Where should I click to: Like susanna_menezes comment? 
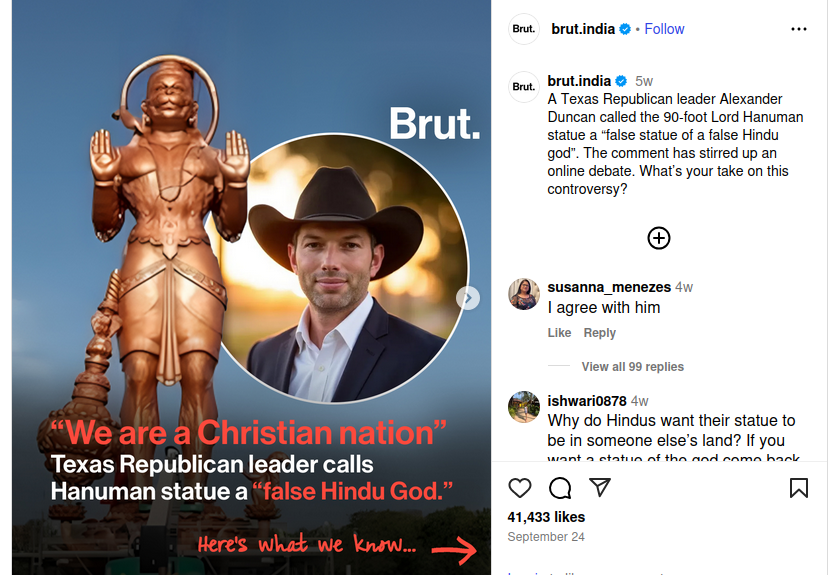(x=559, y=333)
